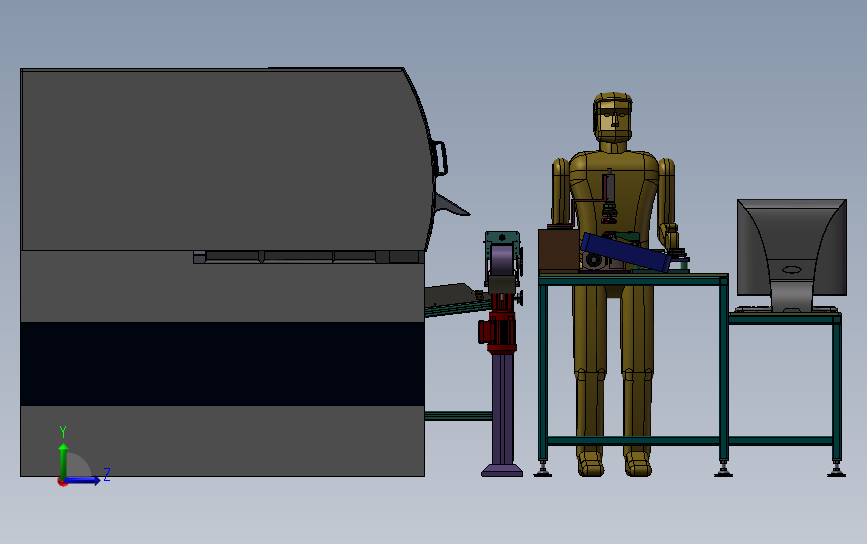Select the machine's bottom gray base panel
Image resolution: width=867 pixels, height=544 pixels.
pyautogui.click(x=222, y=441)
